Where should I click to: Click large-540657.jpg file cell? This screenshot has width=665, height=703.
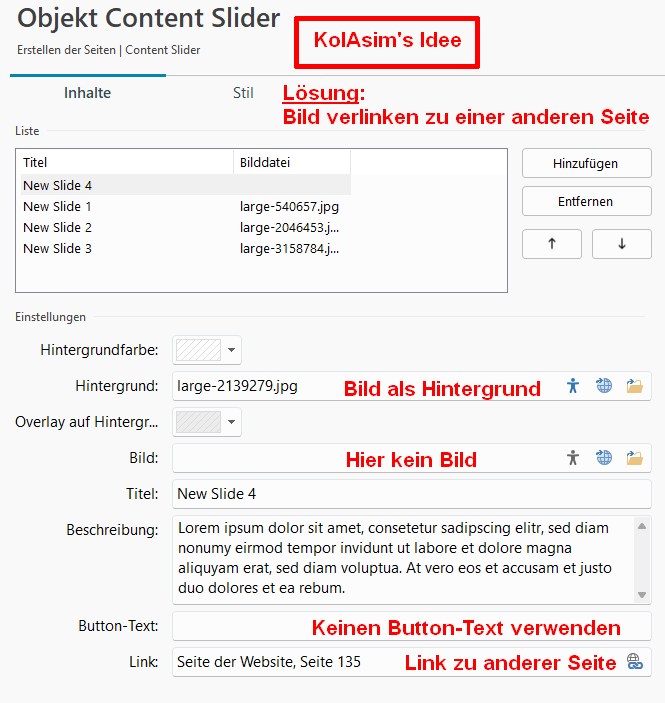point(289,206)
